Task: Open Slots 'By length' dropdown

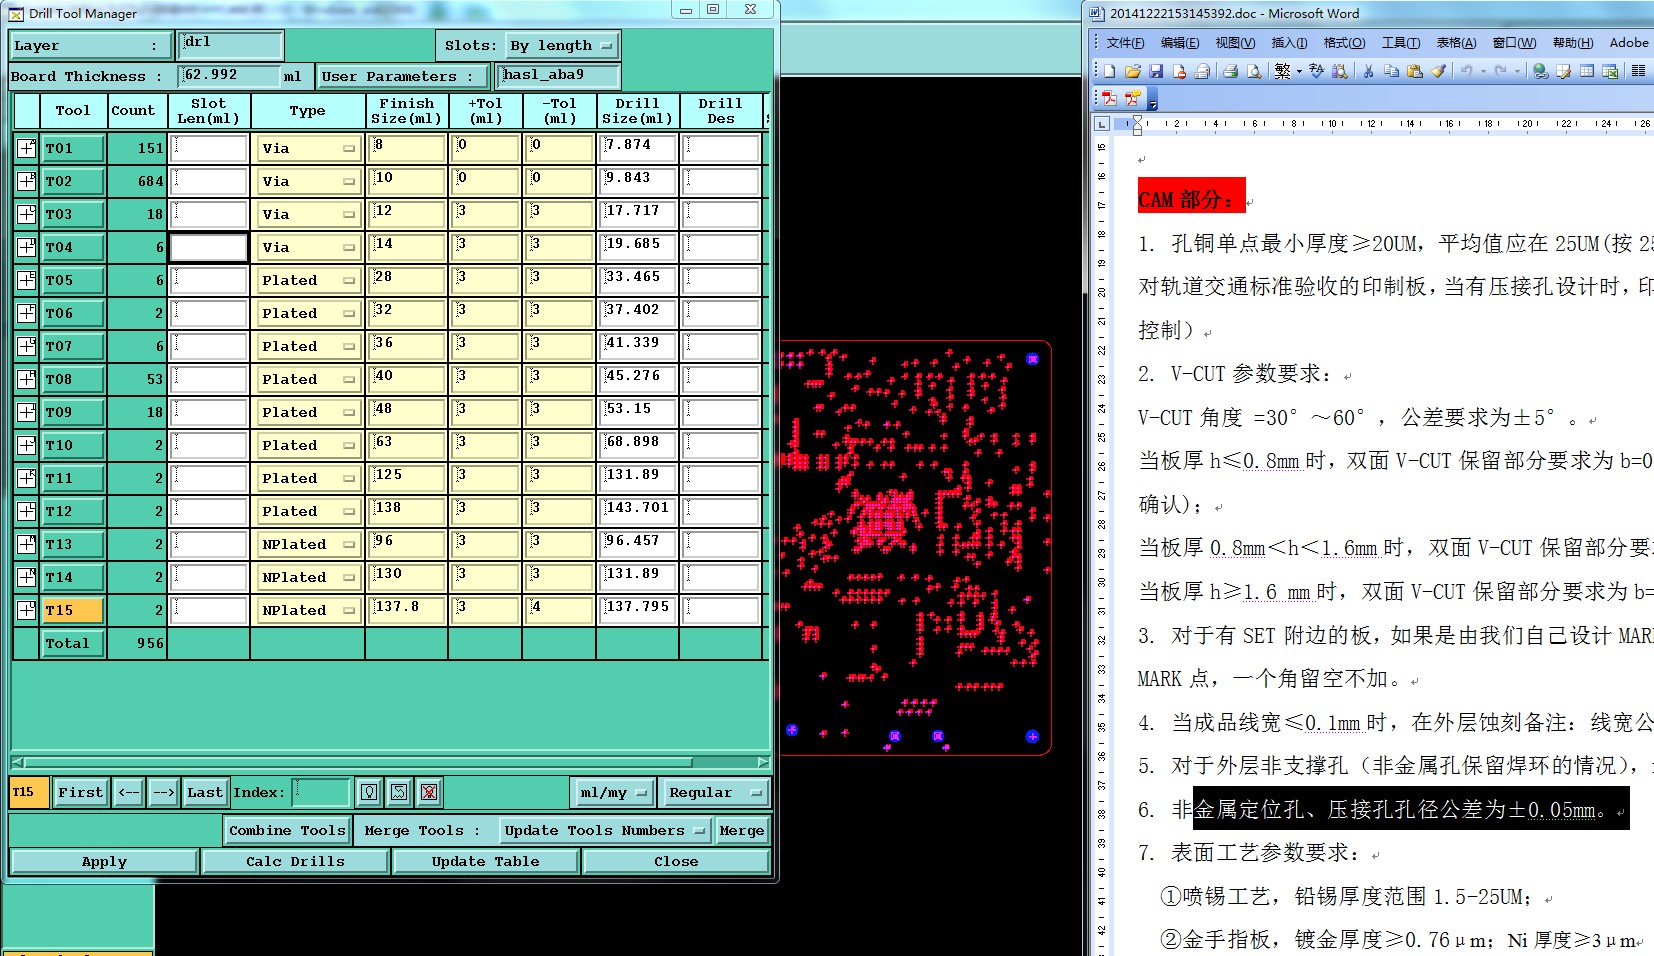Action: [562, 46]
